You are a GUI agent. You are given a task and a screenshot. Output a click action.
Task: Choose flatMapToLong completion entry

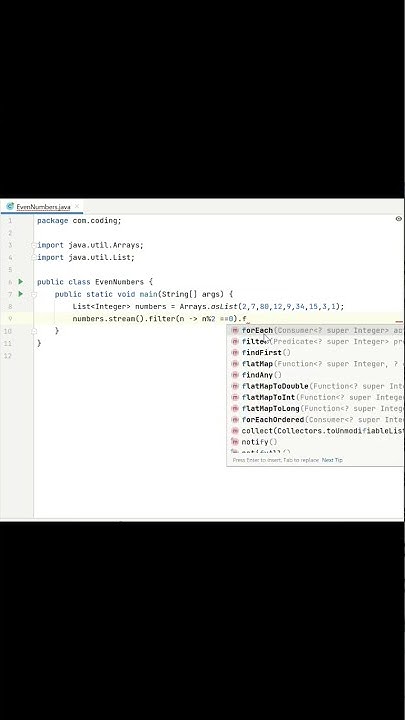(315, 408)
